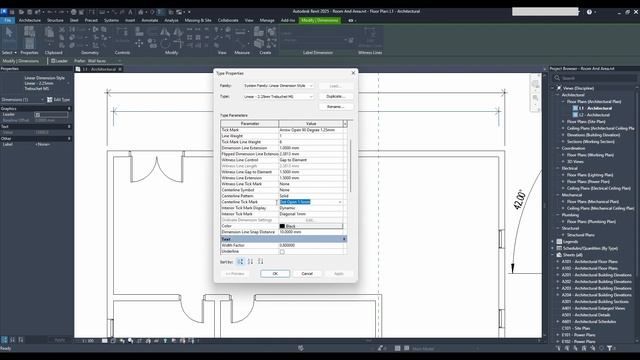The height and width of the screenshot is (360, 640).
Task: Open the Centerline Tick Mark value dropdown
Action: (x=340, y=202)
